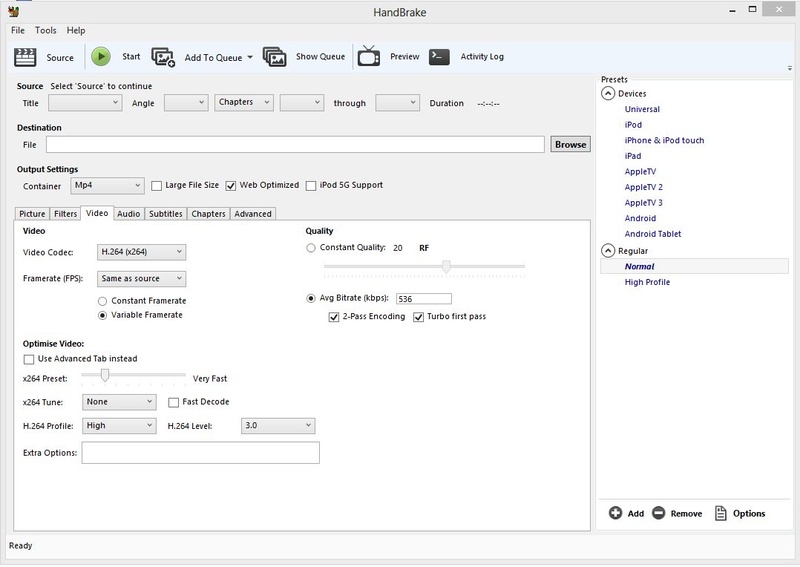Click the Browse destination button
This screenshot has height=567, width=800.
(570, 144)
